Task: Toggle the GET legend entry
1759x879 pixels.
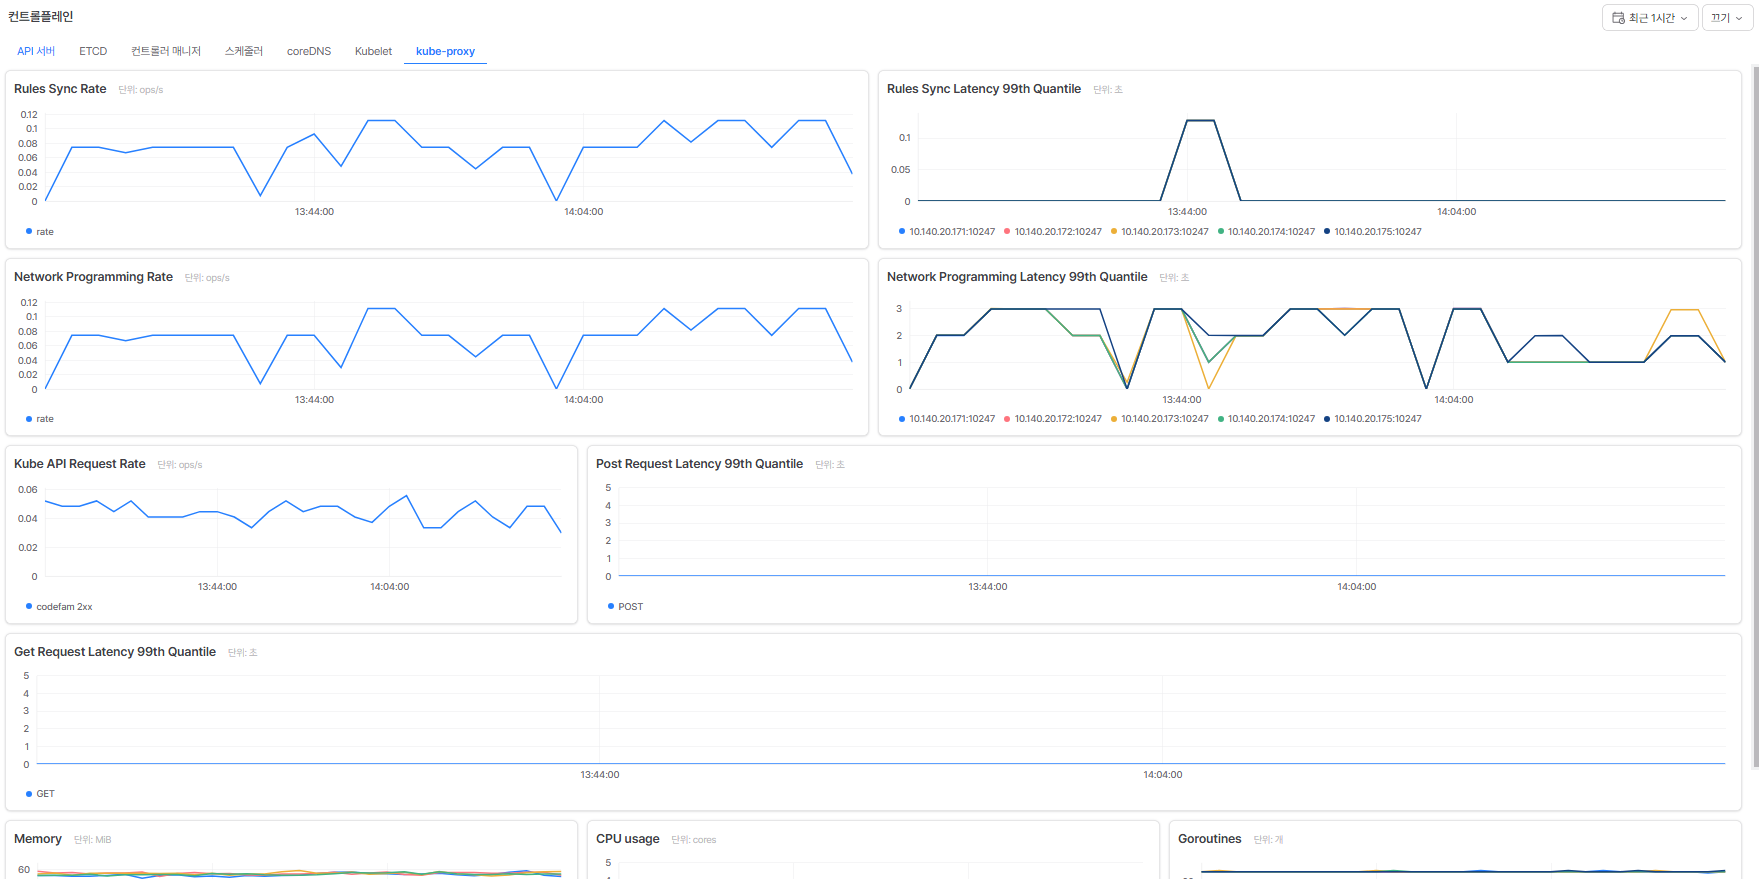Action: pyautogui.click(x=40, y=794)
